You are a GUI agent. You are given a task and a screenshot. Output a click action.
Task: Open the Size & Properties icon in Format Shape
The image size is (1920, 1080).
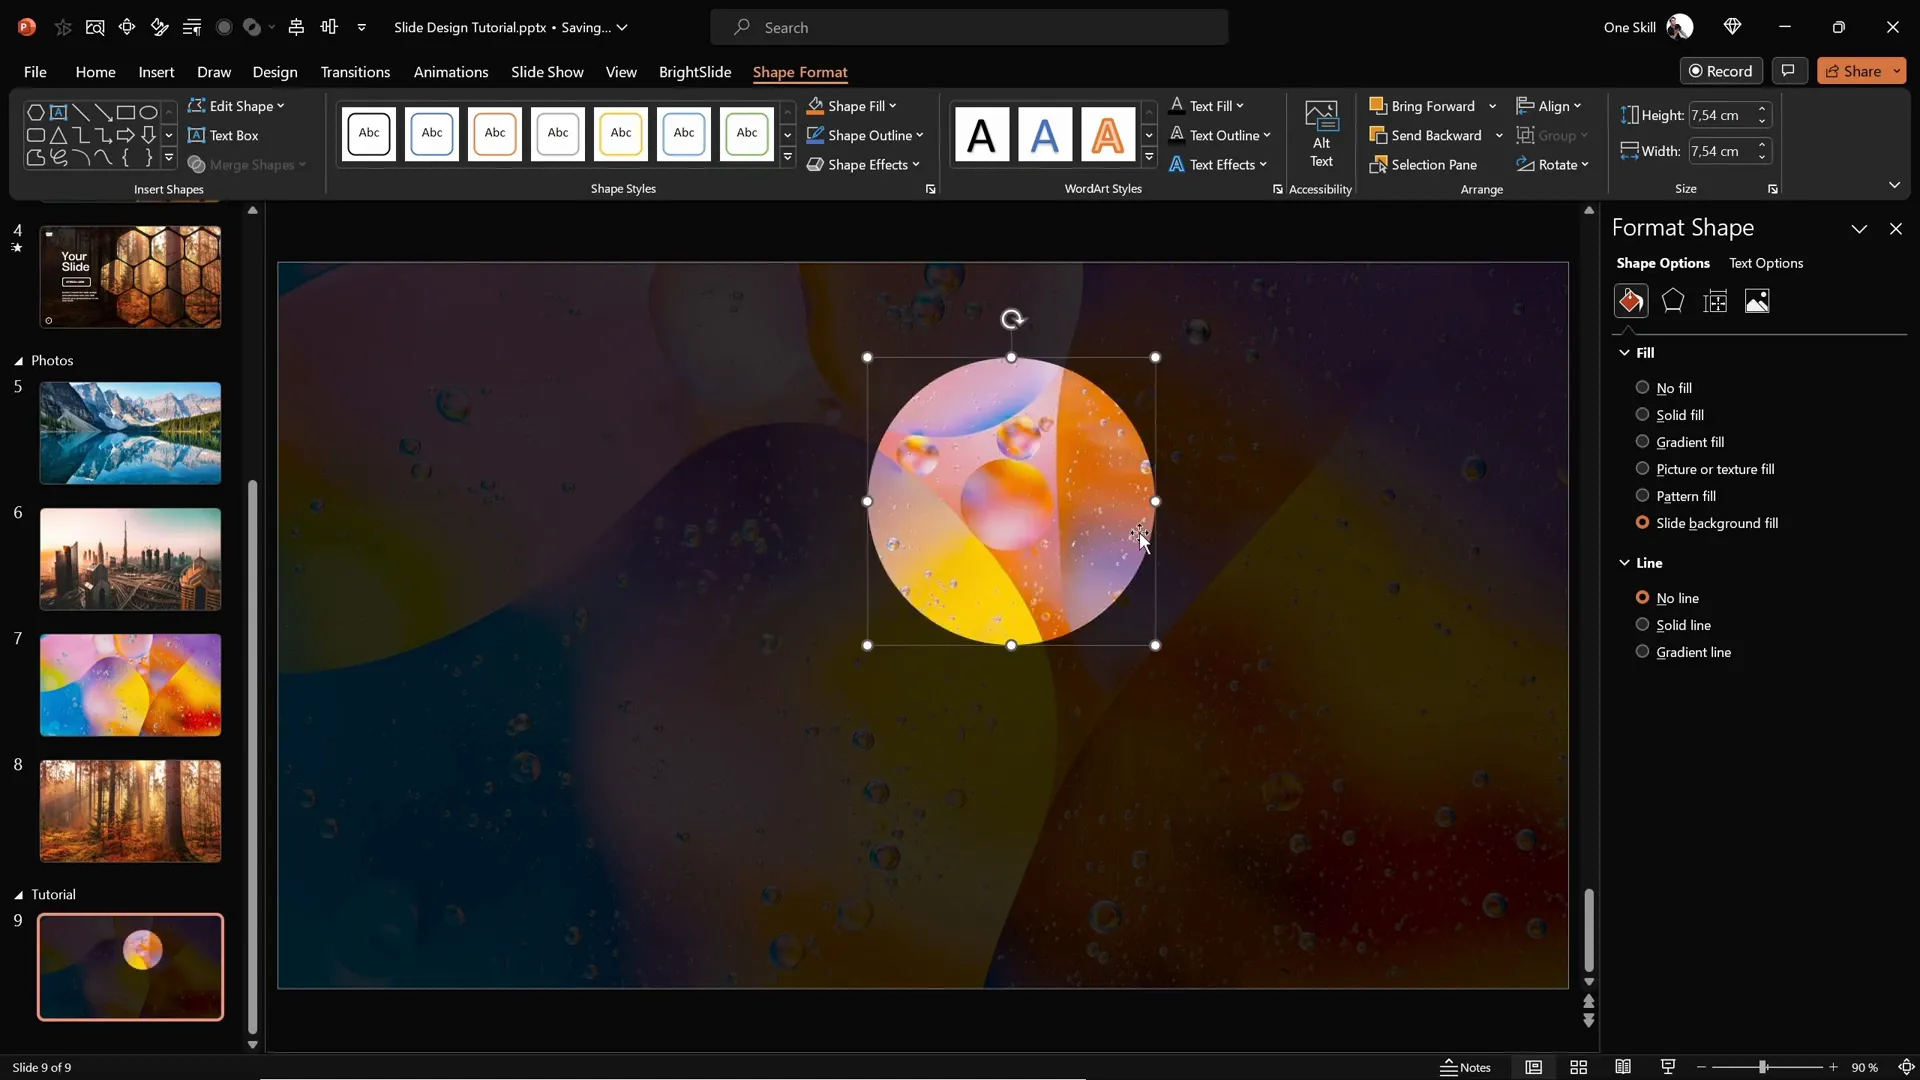pos(1715,301)
